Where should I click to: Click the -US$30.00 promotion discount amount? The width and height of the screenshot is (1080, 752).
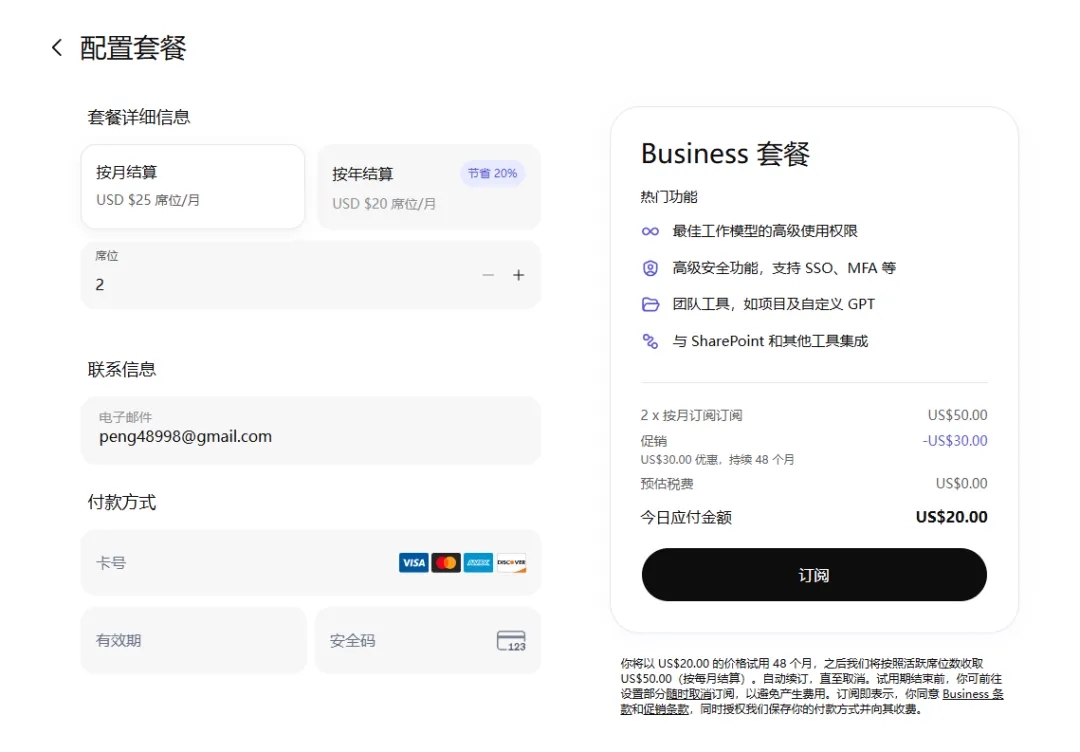[x=955, y=441]
